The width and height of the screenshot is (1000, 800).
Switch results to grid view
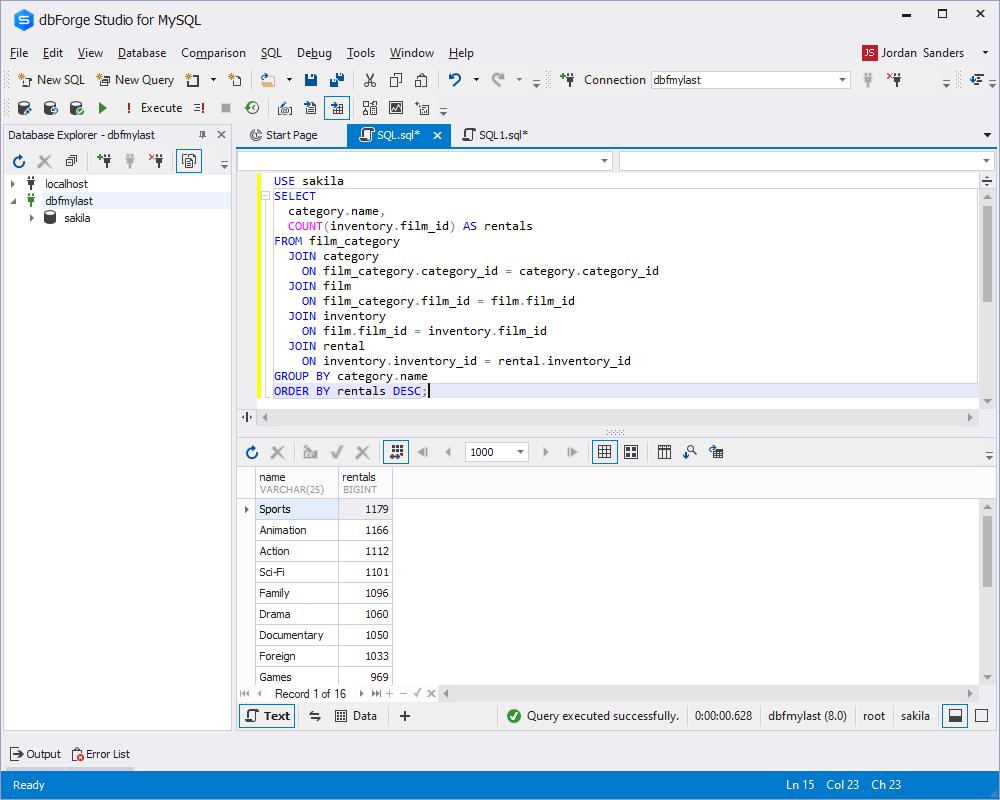coord(604,452)
